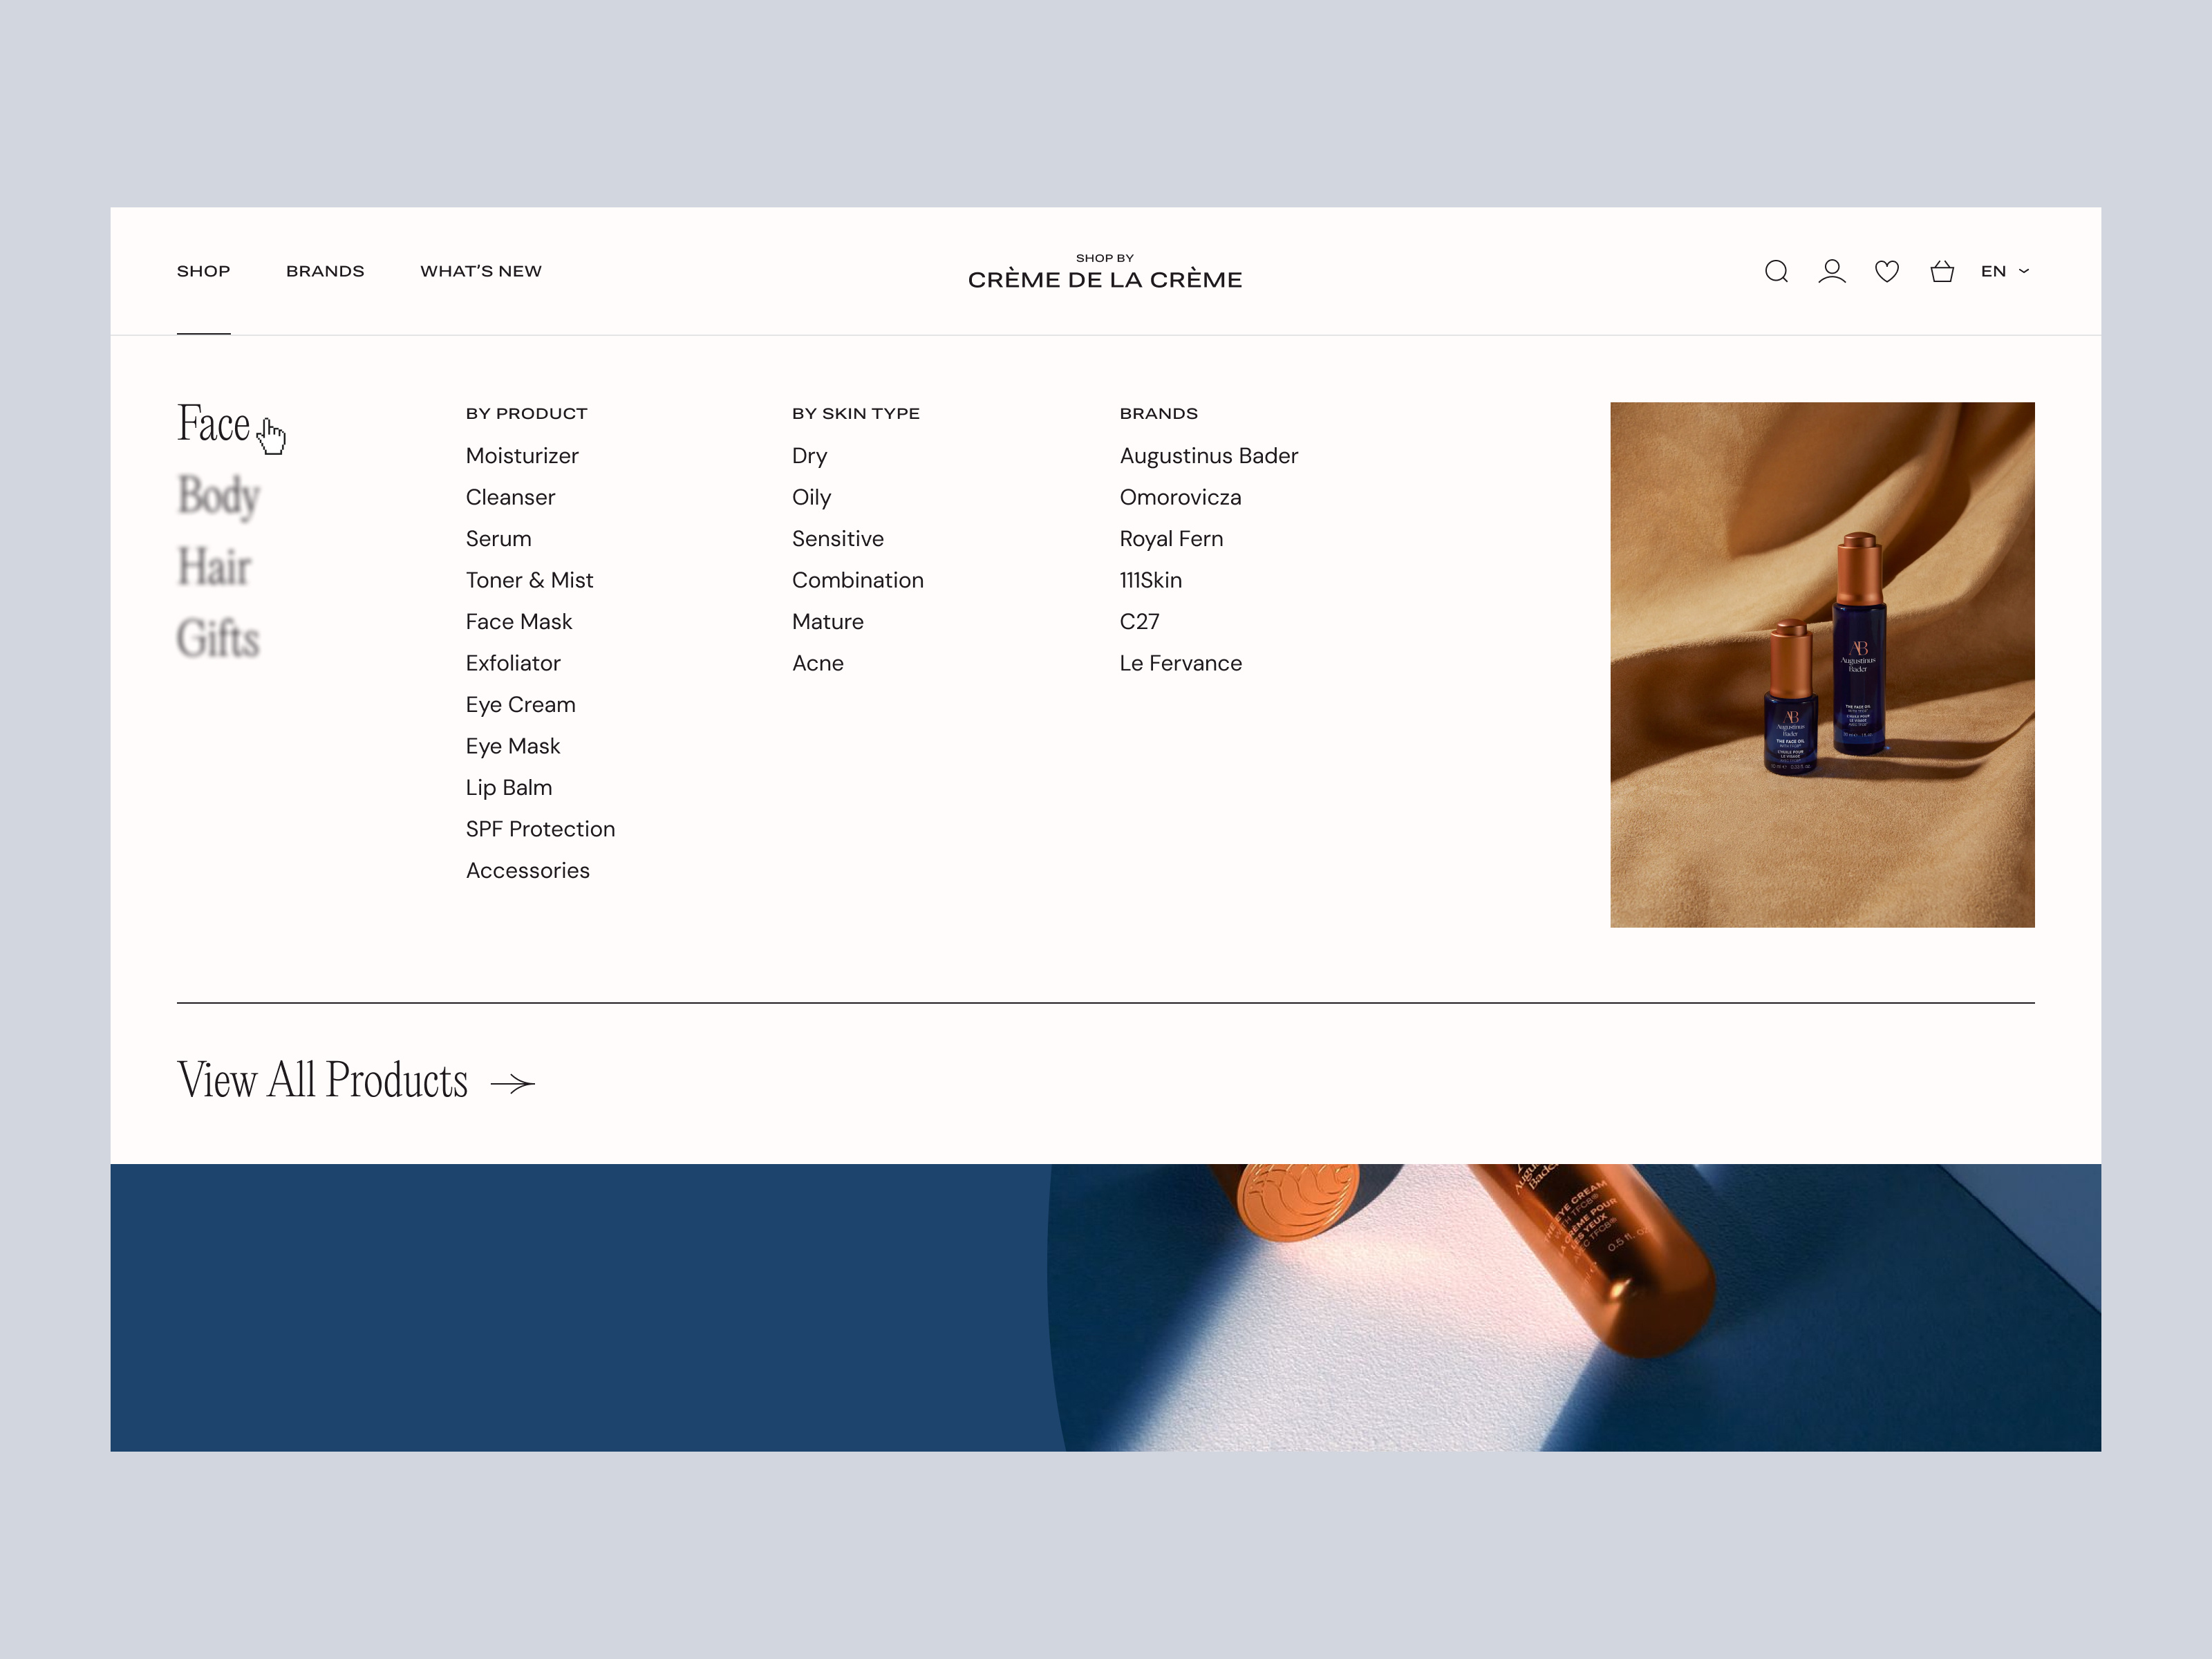Select SPF Protection from product list
The height and width of the screenshot is (1659, 2212).
click(x=540, y=828)
